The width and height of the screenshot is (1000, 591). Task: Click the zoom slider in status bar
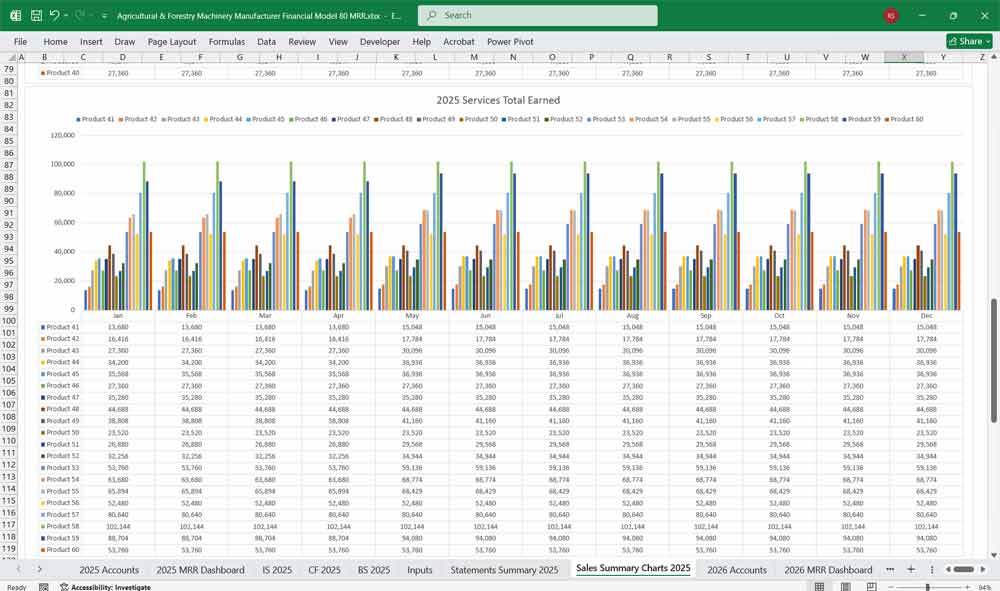927,587
